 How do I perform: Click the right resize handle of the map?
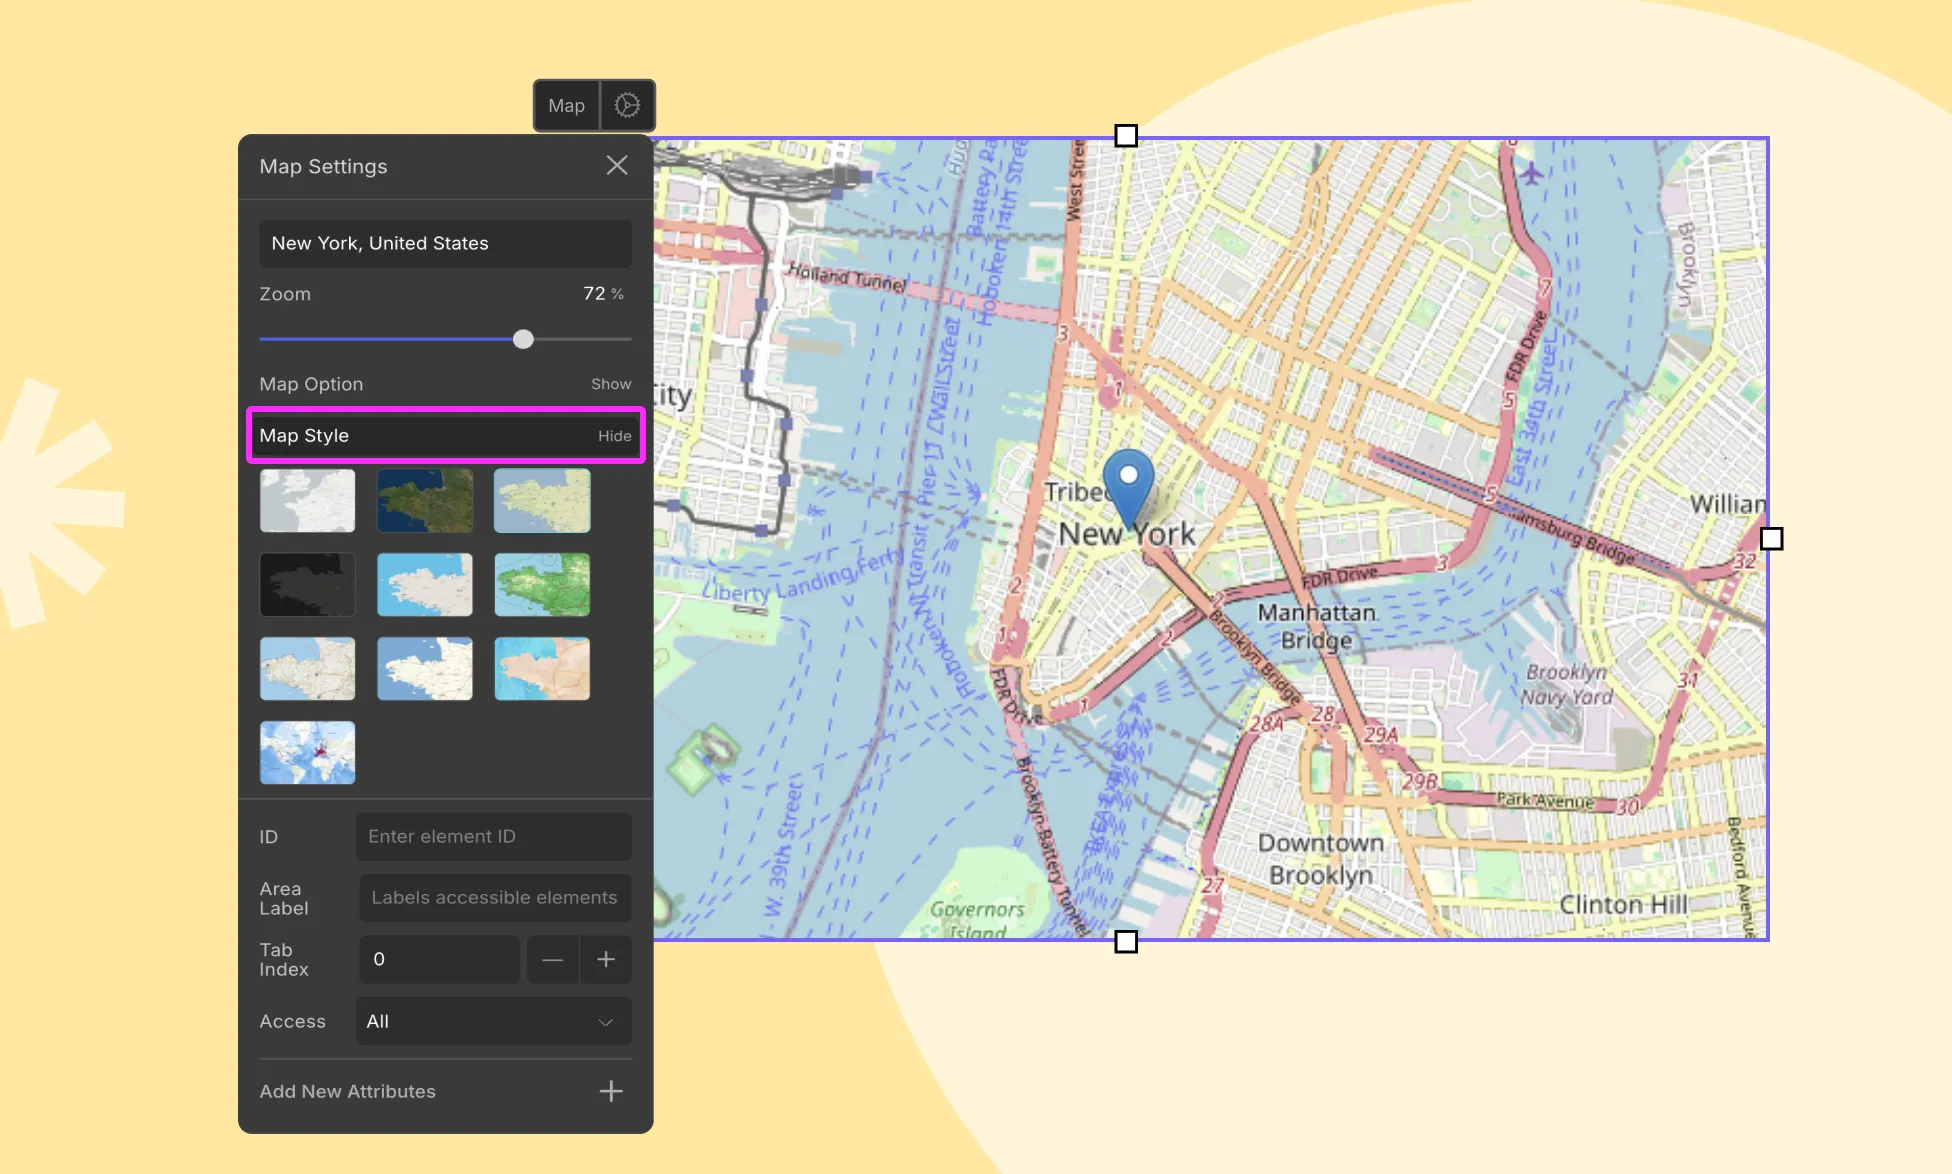1771,539
